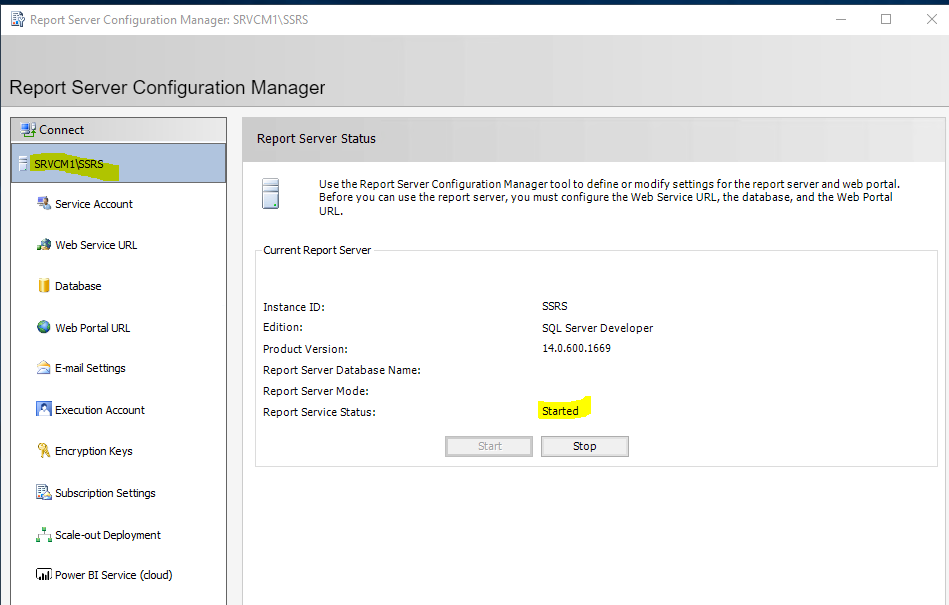The image size is (949, 605).
Task: Click the Web Service URL icon
Action: [x=44, y=244]
